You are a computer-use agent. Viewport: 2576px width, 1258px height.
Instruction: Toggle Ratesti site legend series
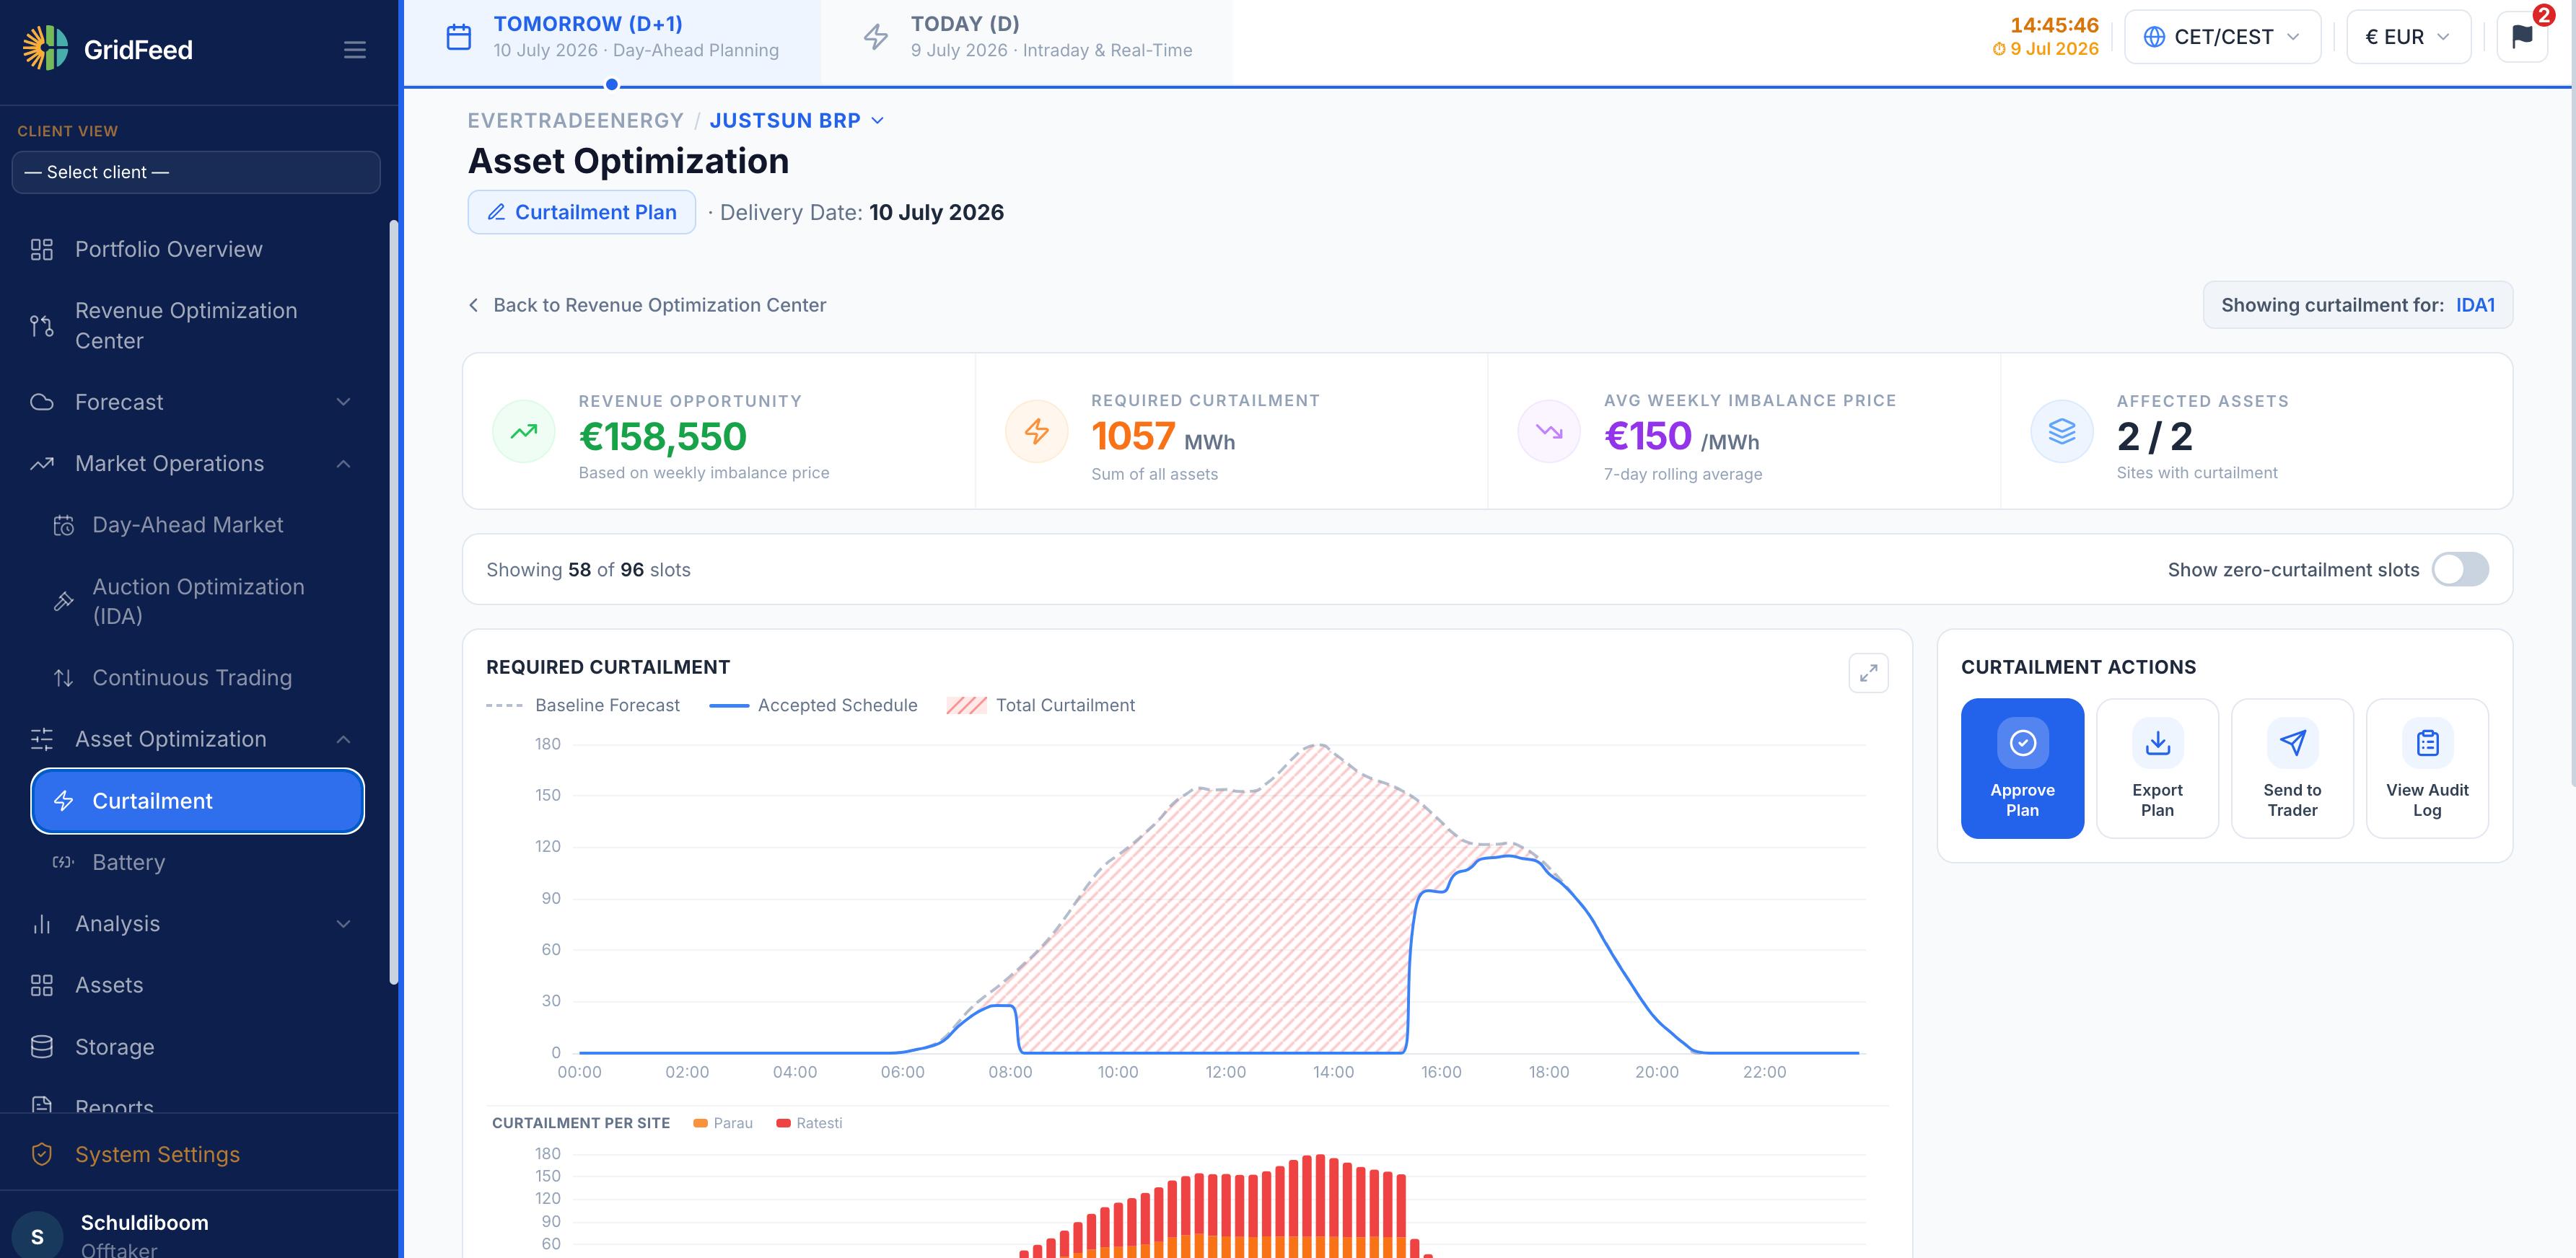pyautogui.click(x=810, y=1123)
